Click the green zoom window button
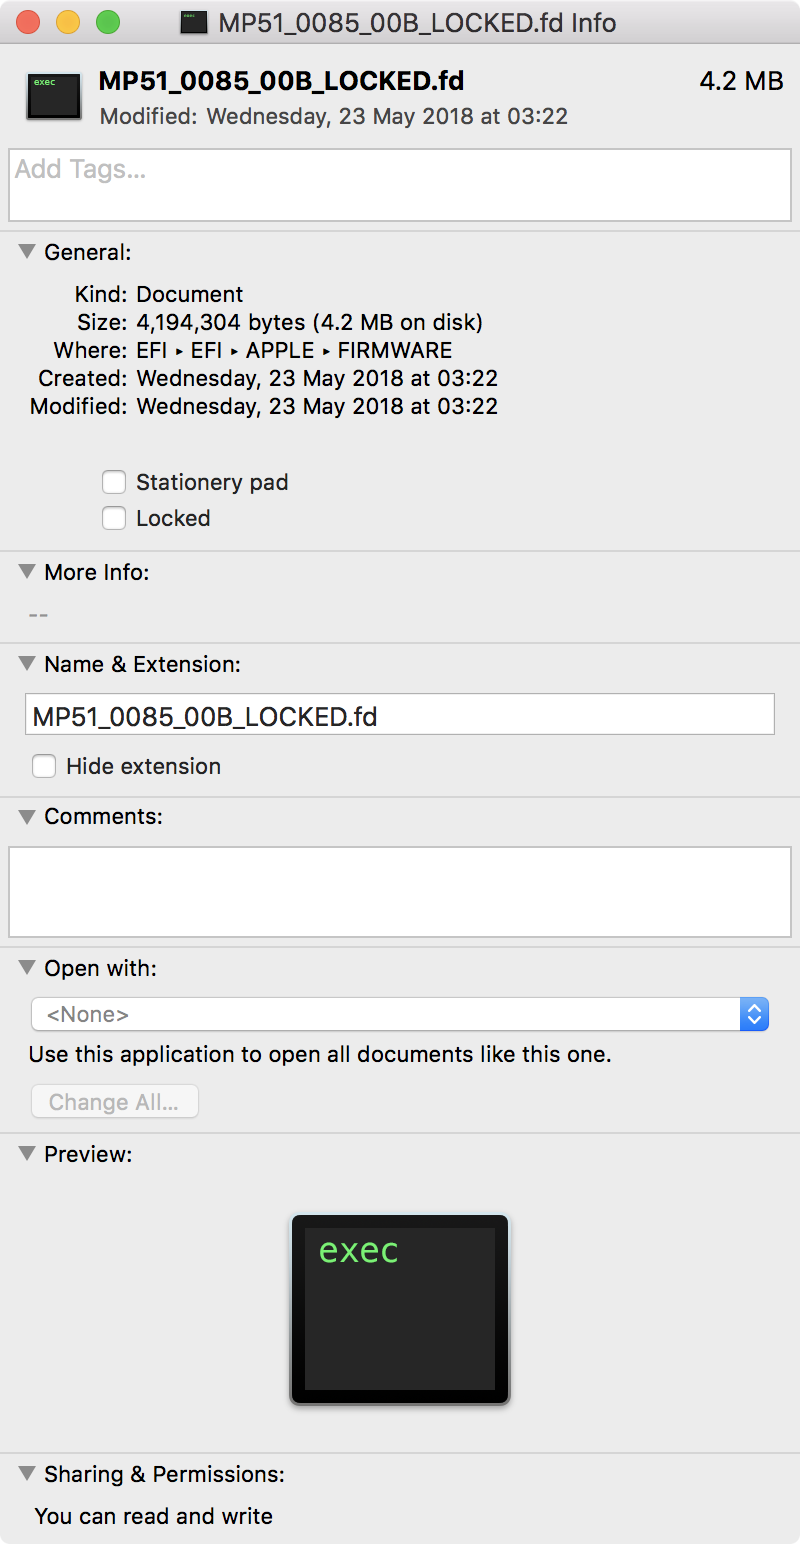Viewport: 800px width, 1544px height. click(x=107, y=22)
